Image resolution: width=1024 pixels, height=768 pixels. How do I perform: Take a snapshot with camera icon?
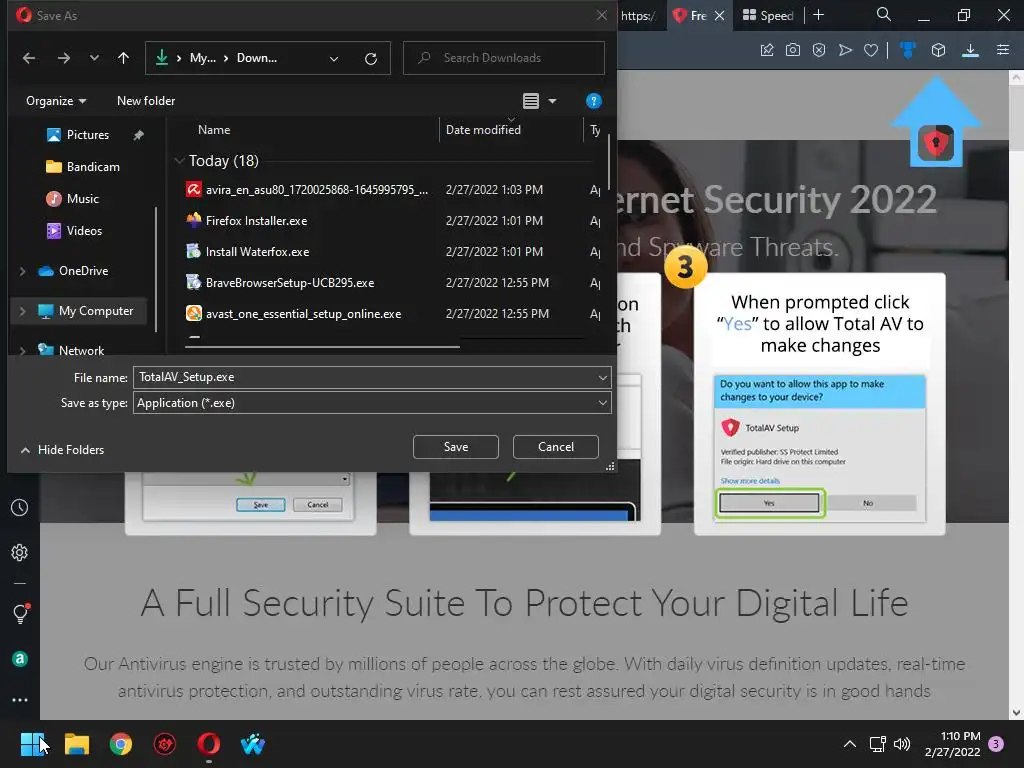coord(793,50)
